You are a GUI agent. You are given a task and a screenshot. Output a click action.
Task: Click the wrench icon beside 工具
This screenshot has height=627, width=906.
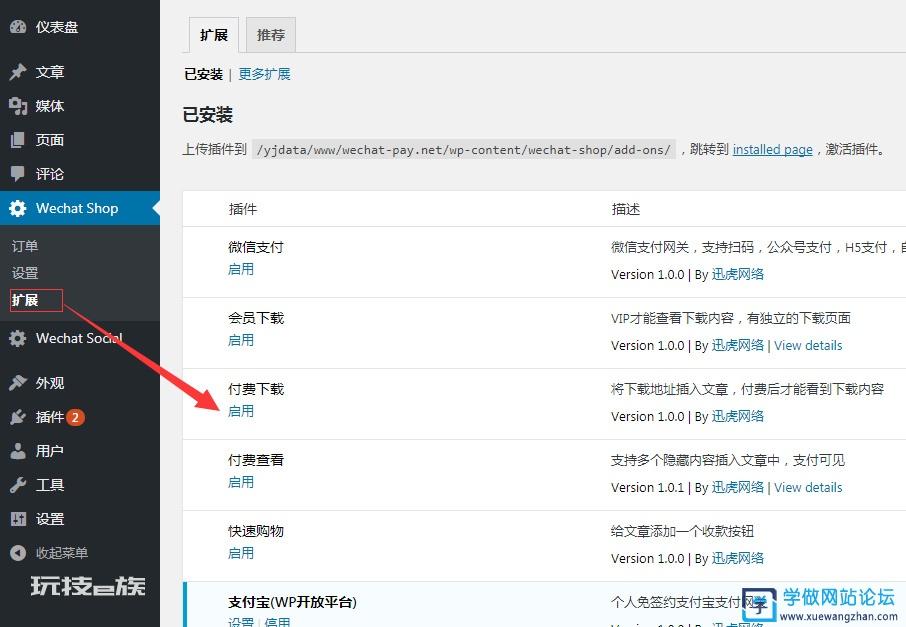point(18,485)
